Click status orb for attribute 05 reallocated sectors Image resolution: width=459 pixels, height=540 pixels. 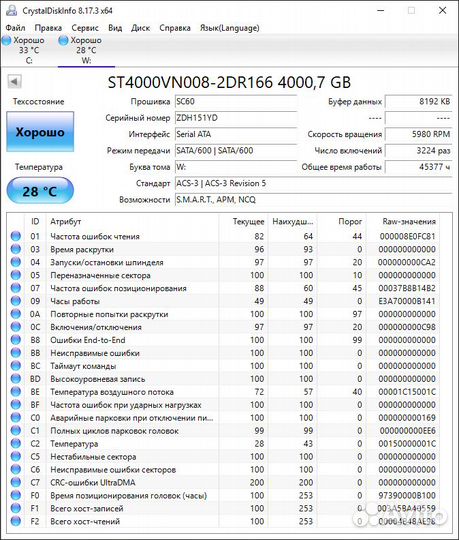click(16, 275)
